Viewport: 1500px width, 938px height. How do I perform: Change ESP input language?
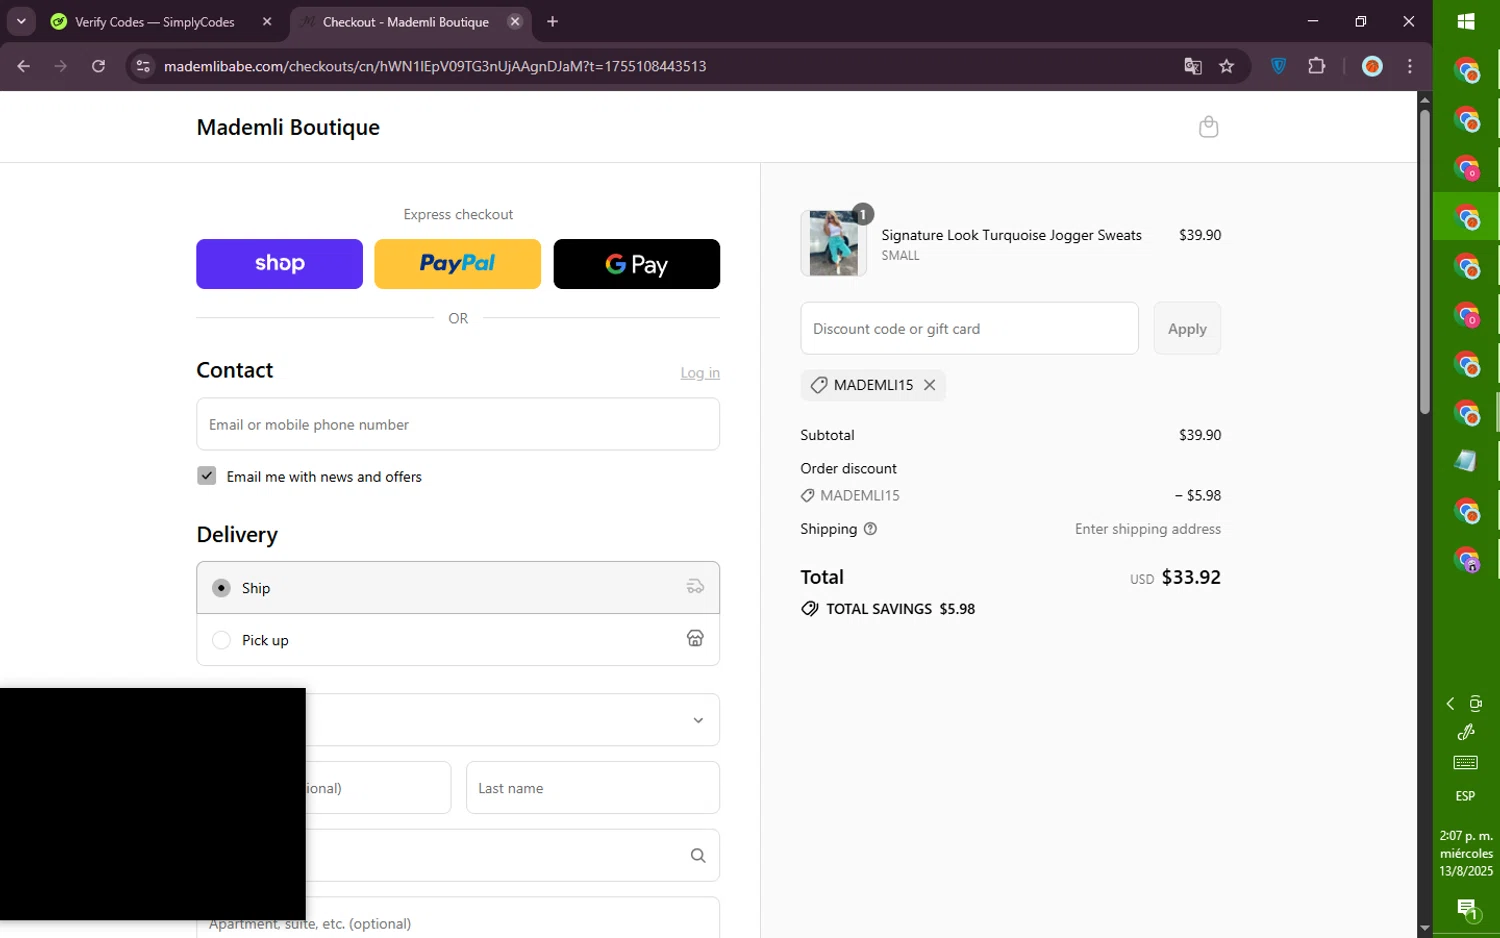click(x=1466, y=796)
